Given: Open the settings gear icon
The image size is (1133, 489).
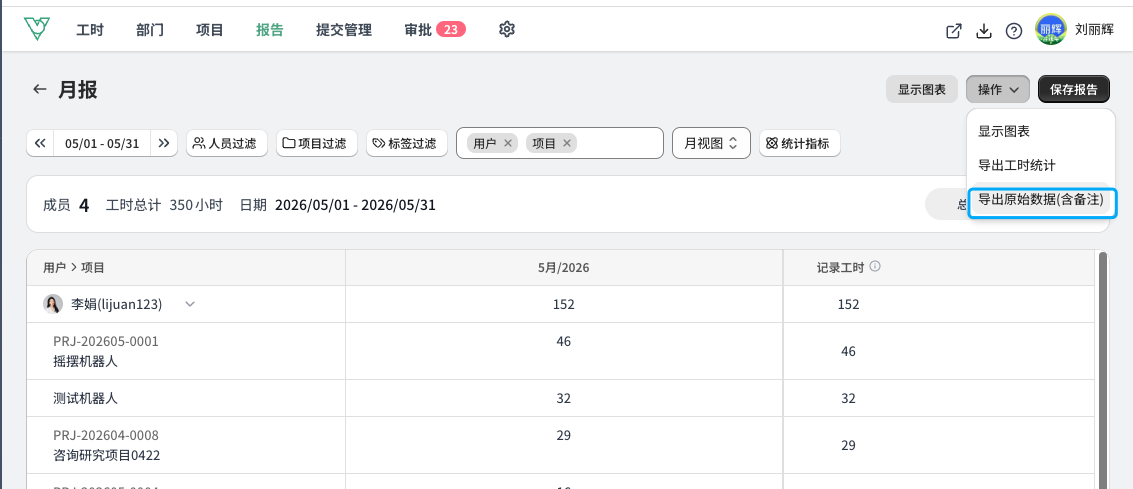Looking at the screenshot, I should coord(507,30).
